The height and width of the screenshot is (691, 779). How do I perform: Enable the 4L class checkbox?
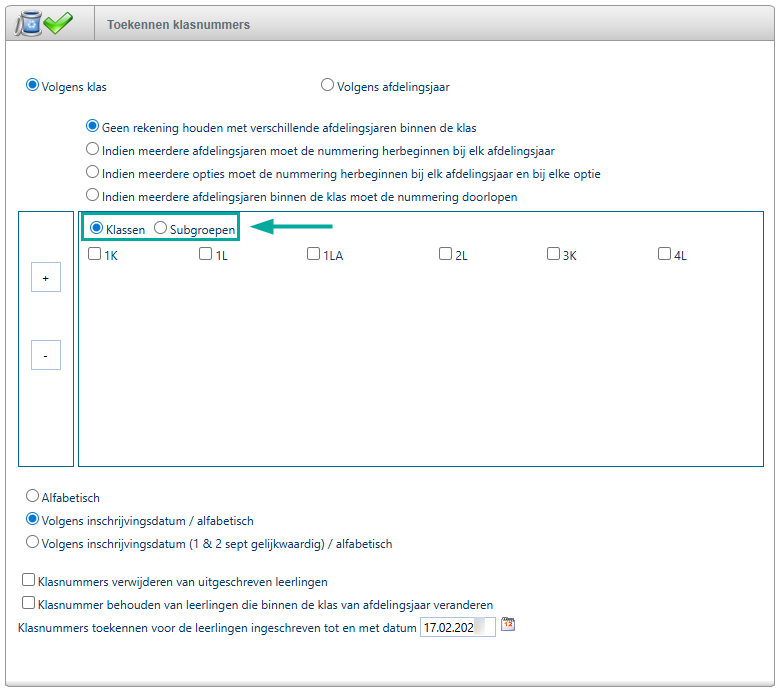coord(664,254)
